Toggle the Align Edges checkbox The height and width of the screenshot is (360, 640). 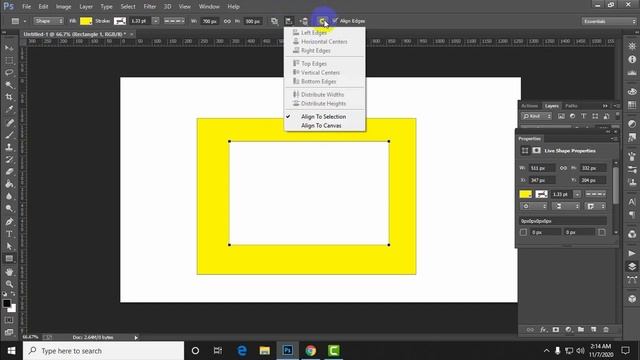[x=335, y=20]
